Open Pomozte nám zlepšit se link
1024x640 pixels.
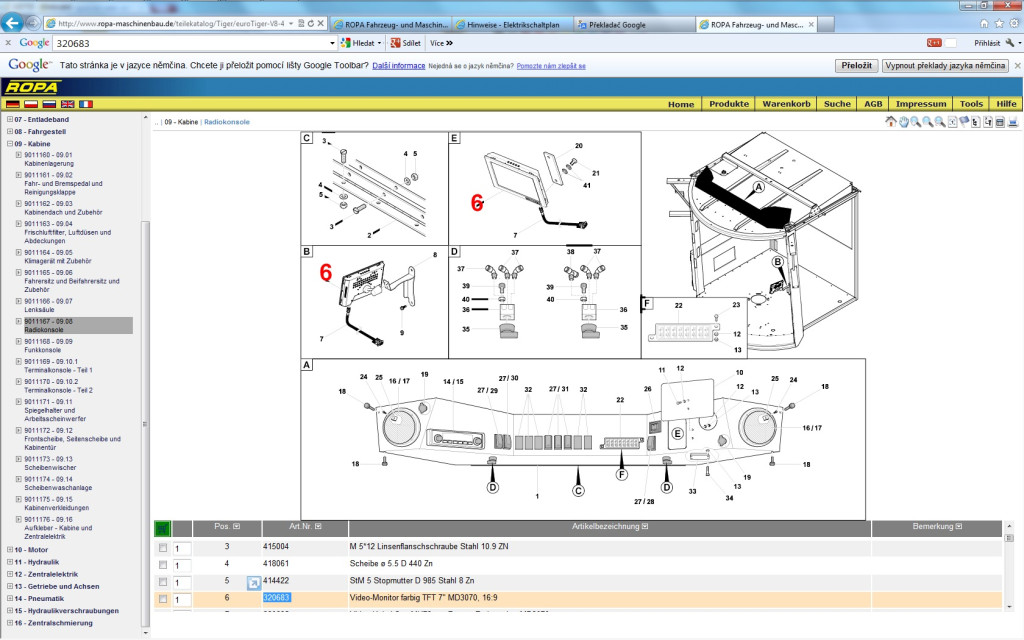[x=551, y=66]
